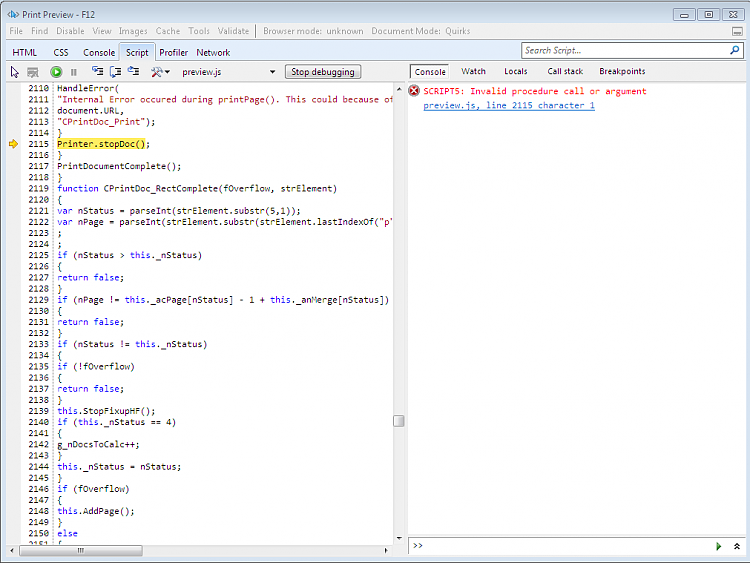Open the Cache menu

pos(168,31)
